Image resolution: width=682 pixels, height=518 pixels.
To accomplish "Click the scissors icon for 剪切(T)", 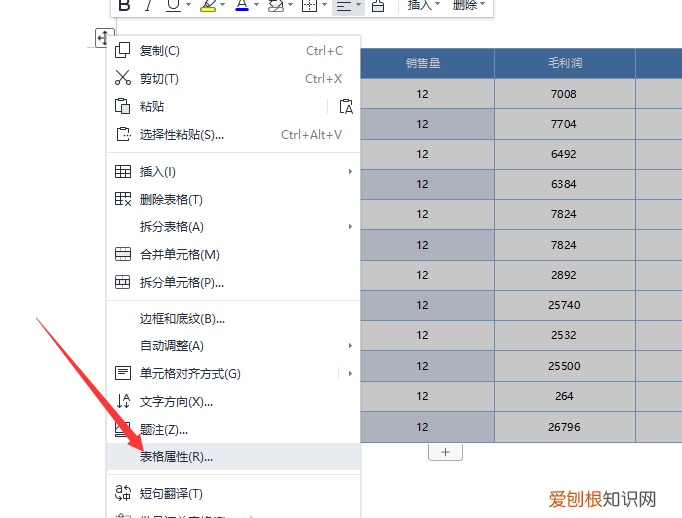I will (123, 78).
